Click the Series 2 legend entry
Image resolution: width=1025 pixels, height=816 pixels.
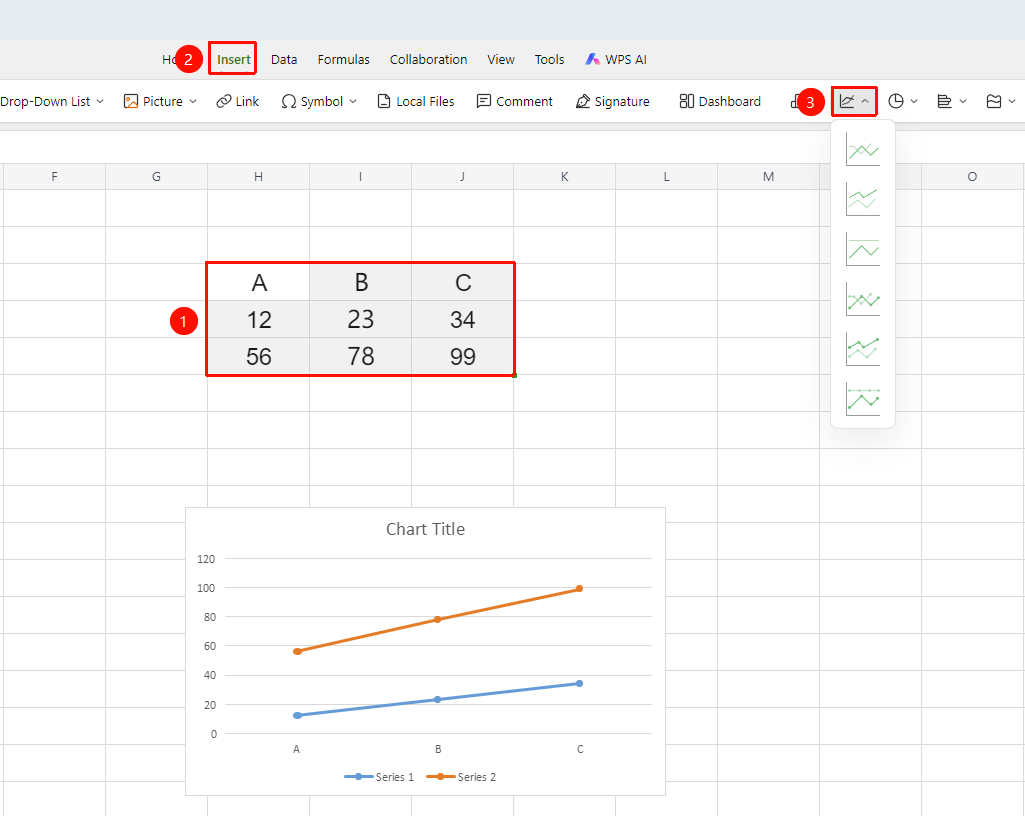(x=461, y=777)
